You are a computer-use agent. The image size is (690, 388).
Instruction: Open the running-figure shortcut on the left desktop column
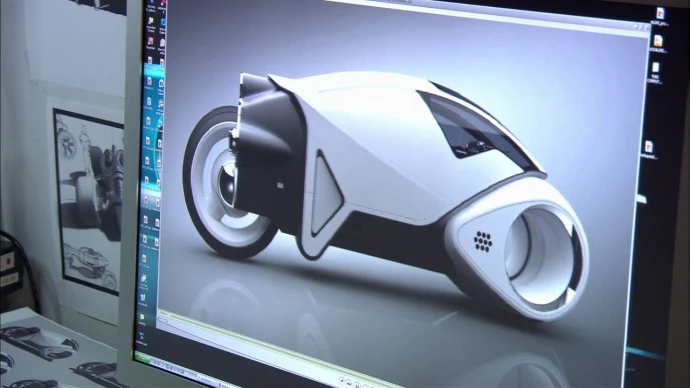coord(143,278)
